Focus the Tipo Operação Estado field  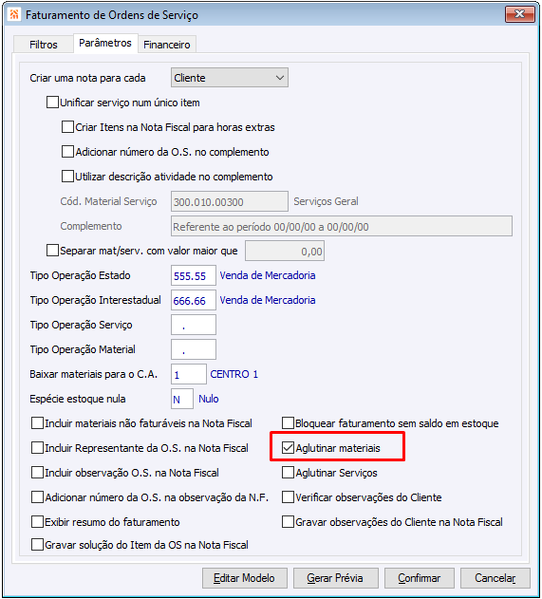click(x=194, y=275)
